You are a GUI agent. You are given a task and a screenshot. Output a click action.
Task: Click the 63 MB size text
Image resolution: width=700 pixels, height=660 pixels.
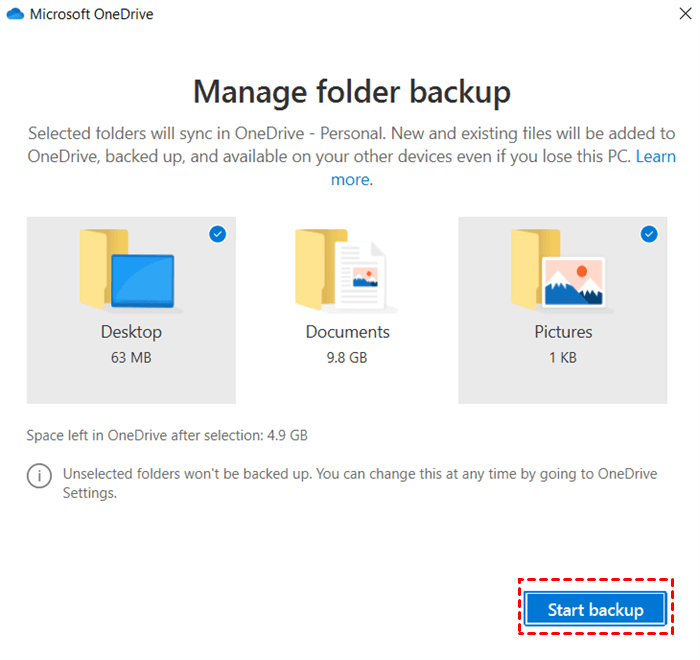(131, 357)
